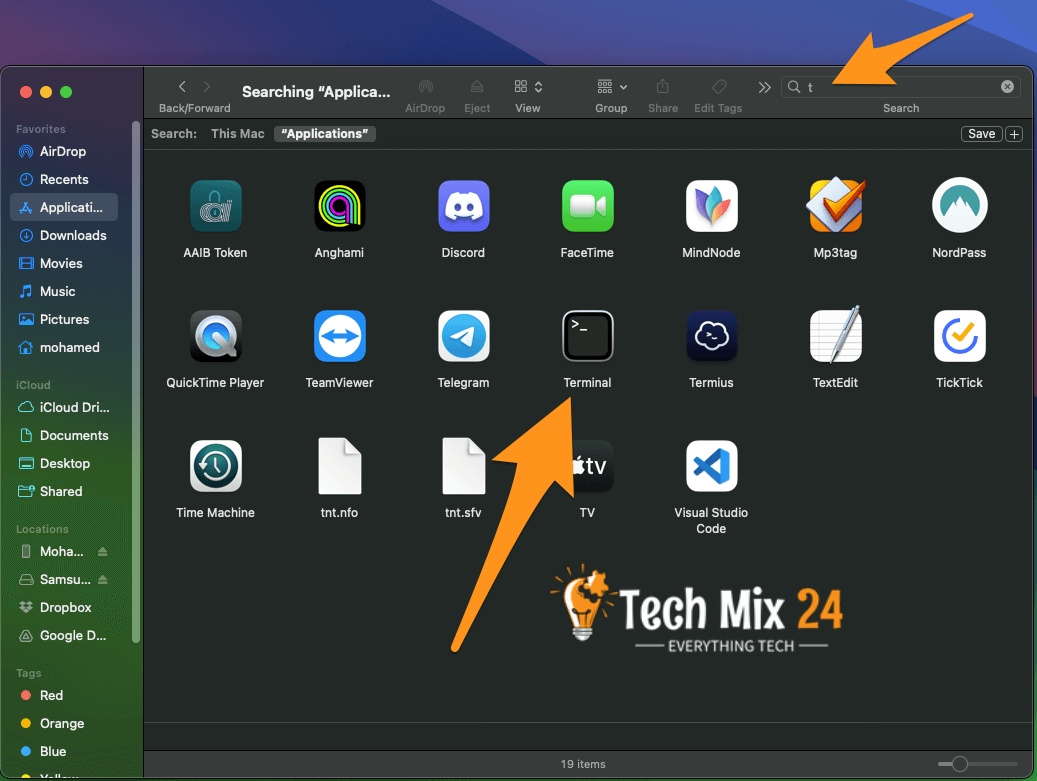Image resolution: width=1037 pixels, height=781 pixels.
Task: Switch search scope to This Mac
Action: [237, 134]
